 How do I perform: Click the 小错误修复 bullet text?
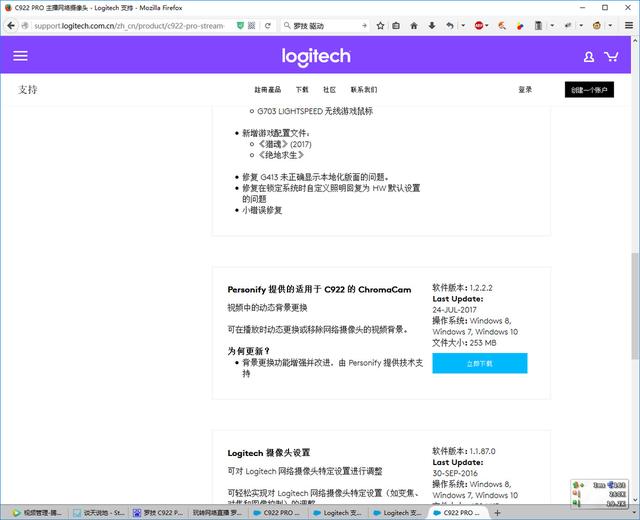pos(262,210)
